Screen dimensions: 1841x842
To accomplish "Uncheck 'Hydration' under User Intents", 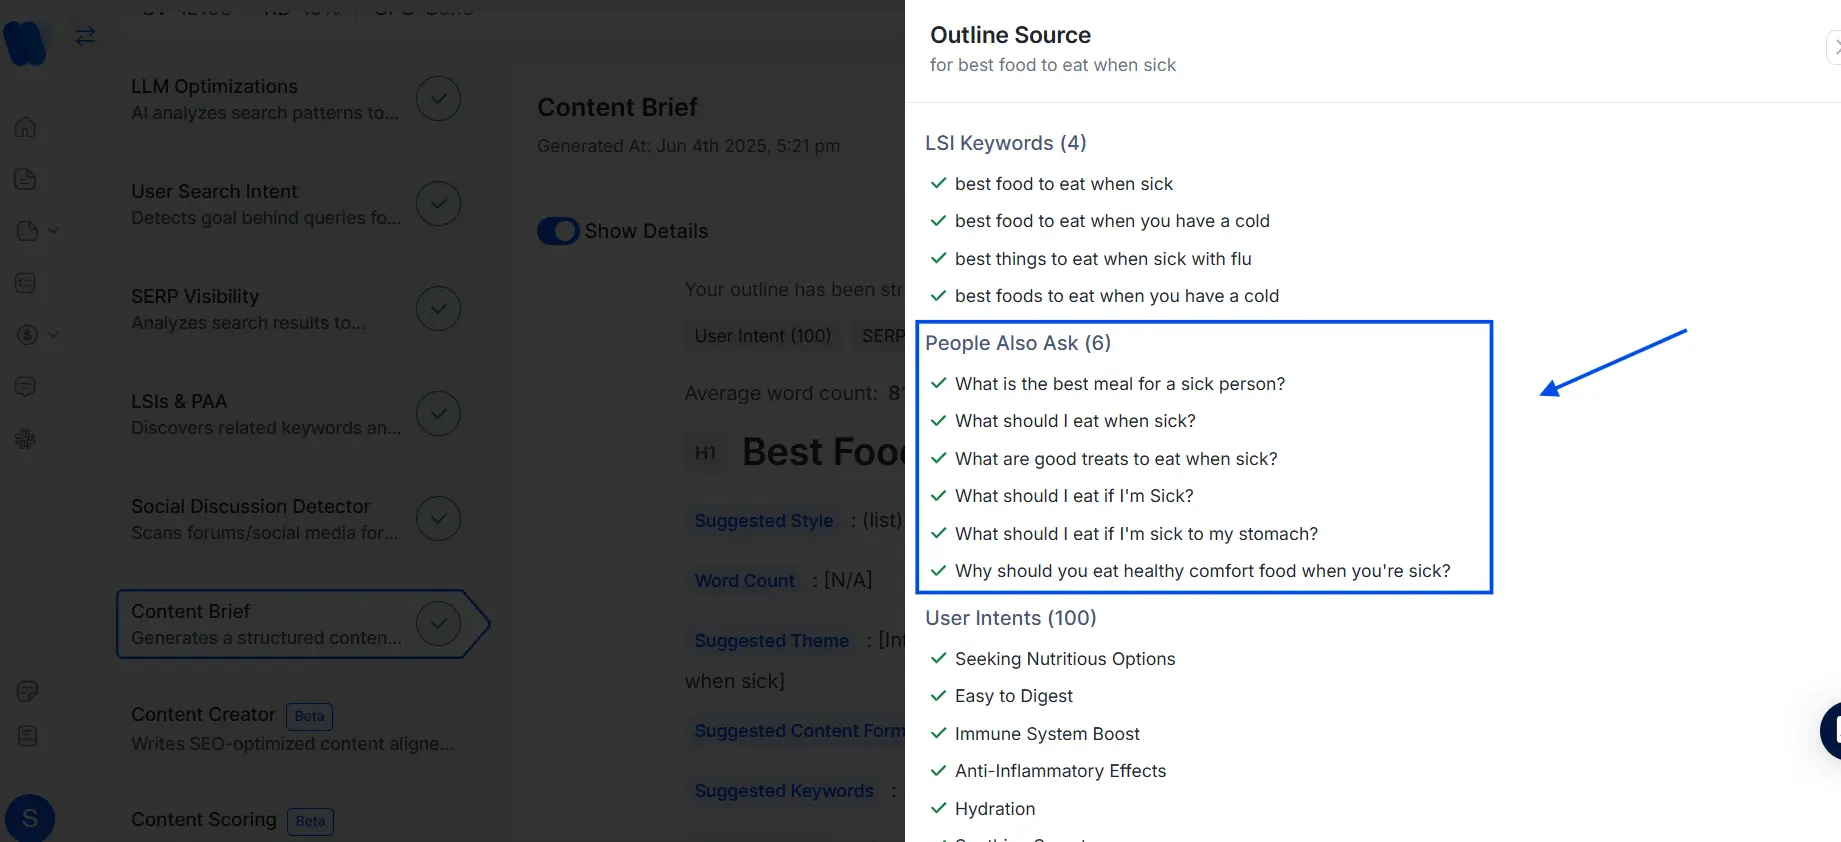I will pos(938,809).
